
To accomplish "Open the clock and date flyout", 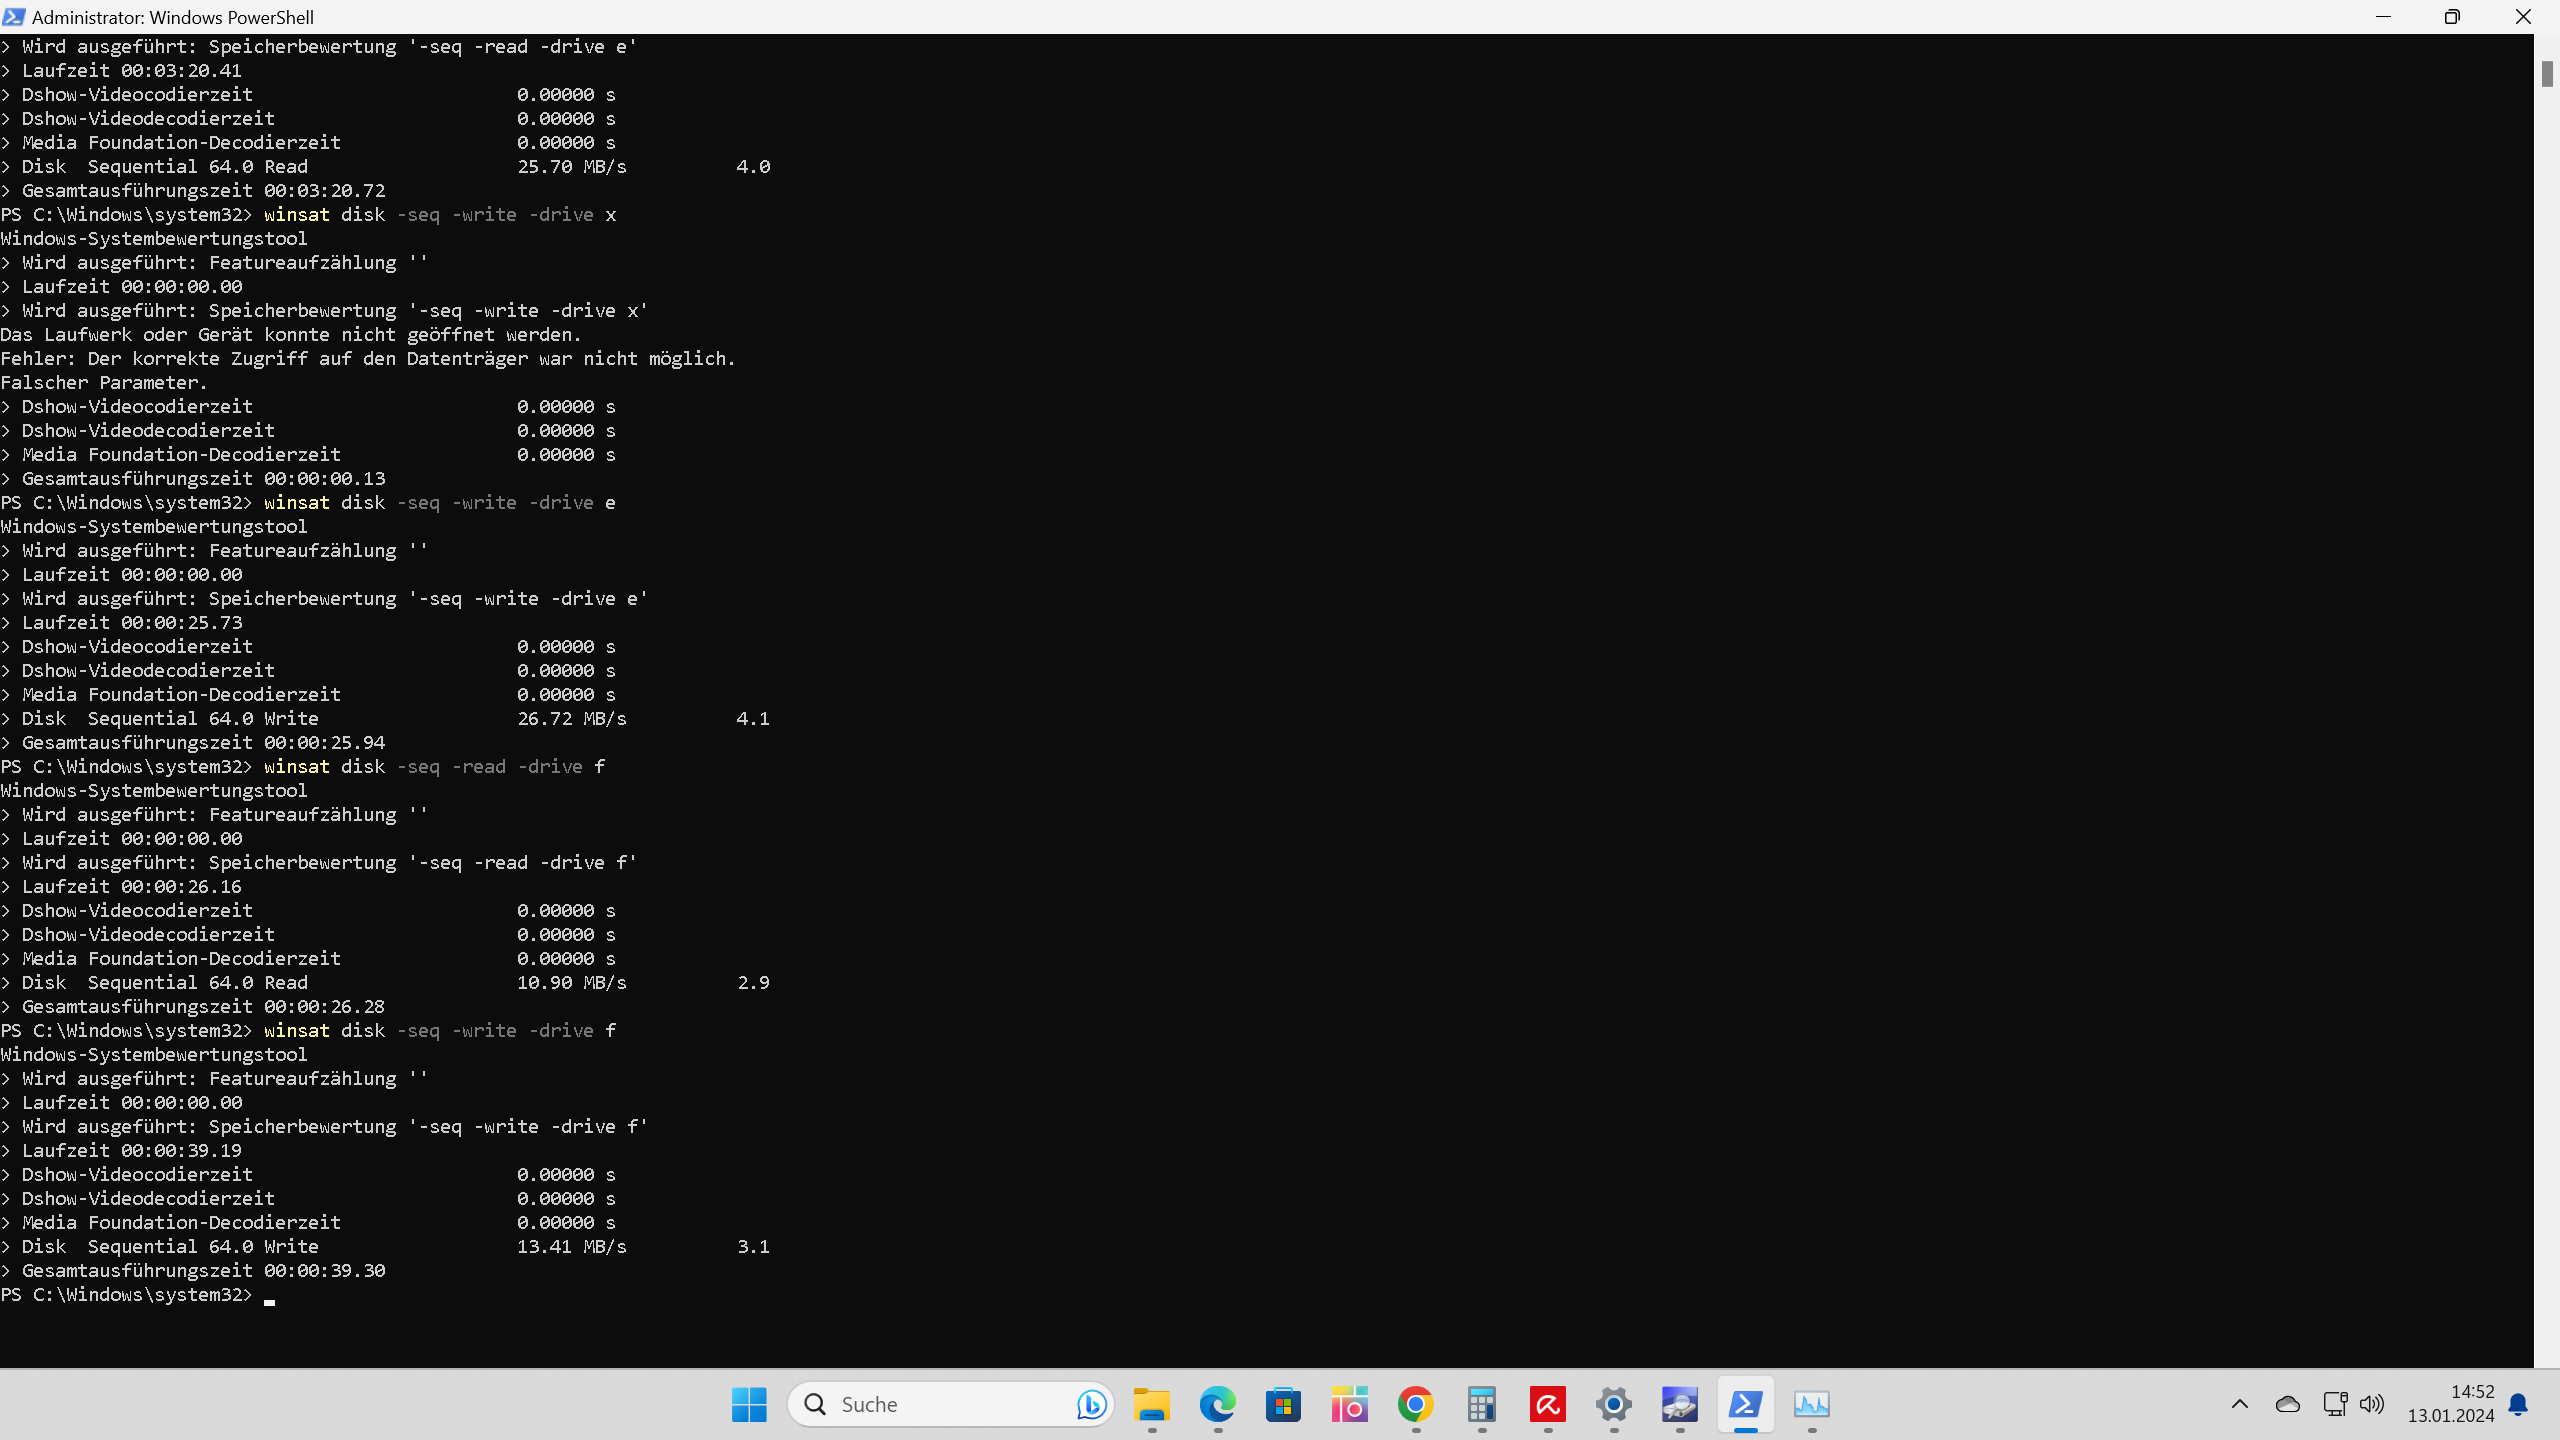I will pyautogui.click(x=2450, y=1404).
